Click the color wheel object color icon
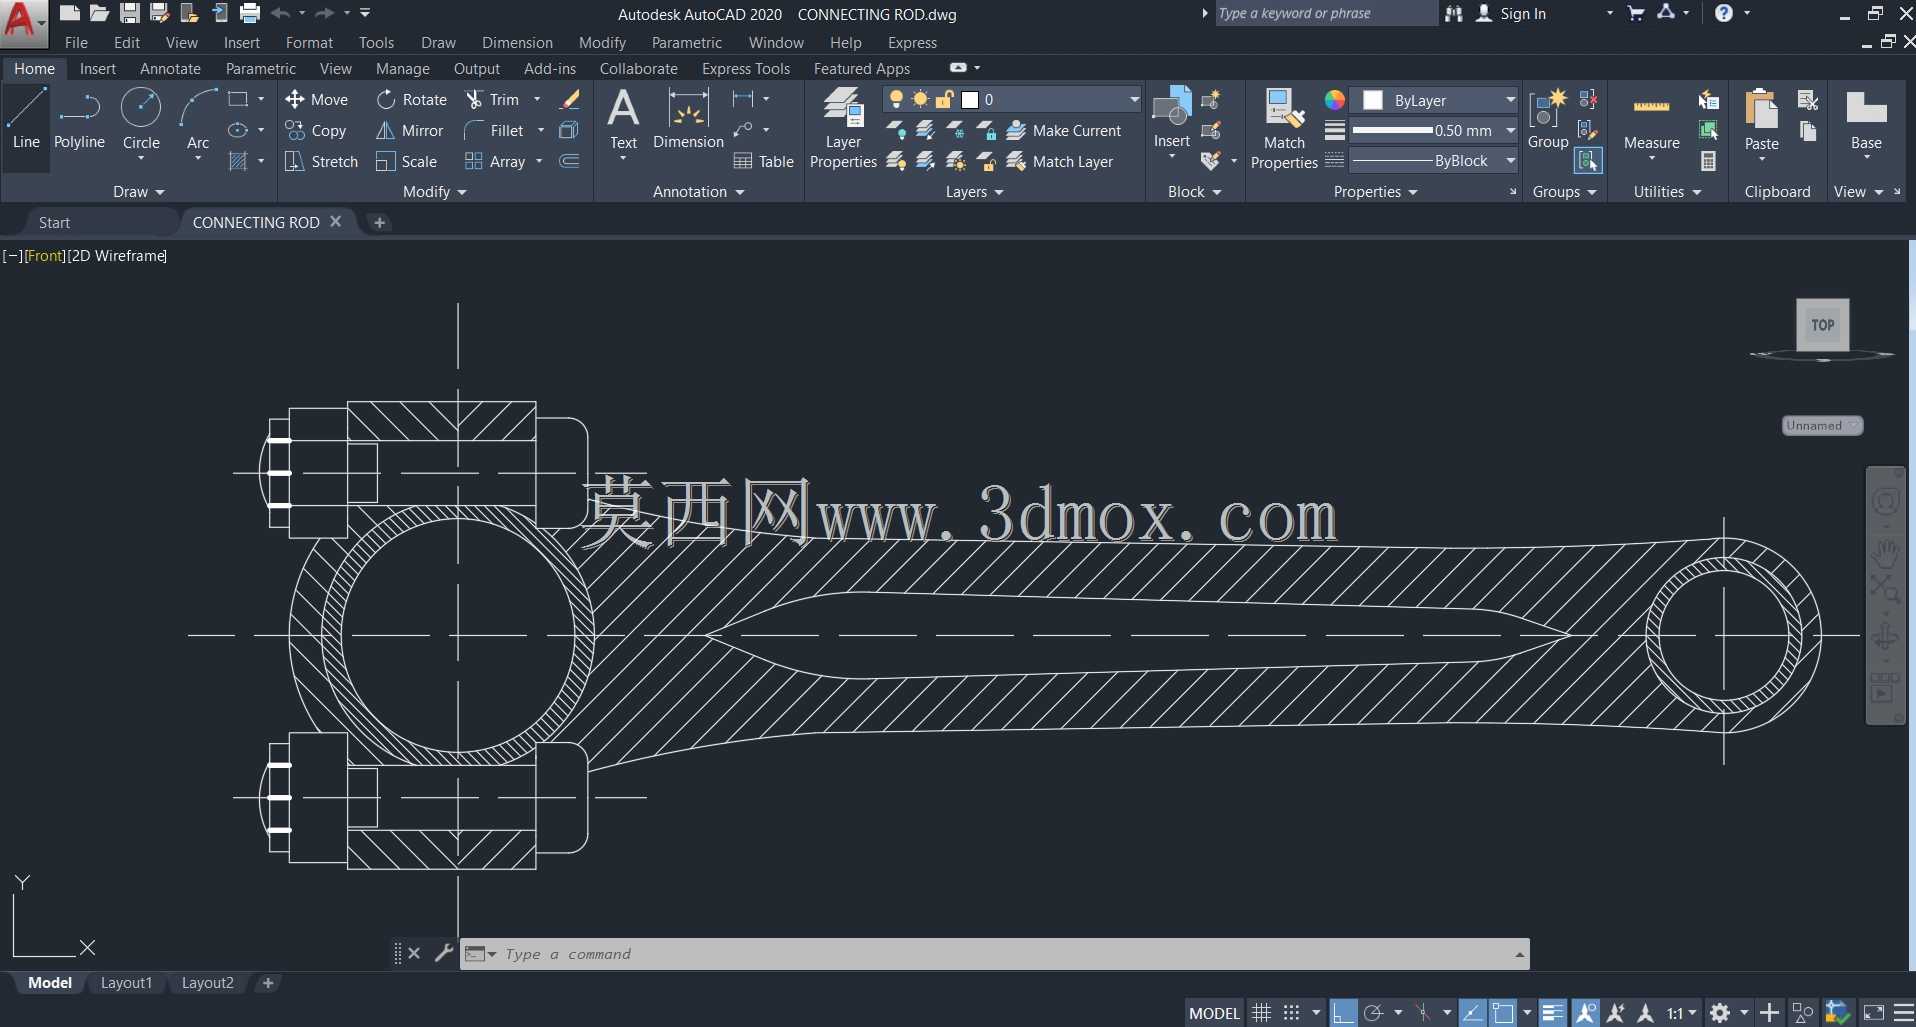This screenshot has width=1916, height=1027. coord(1334,100)
